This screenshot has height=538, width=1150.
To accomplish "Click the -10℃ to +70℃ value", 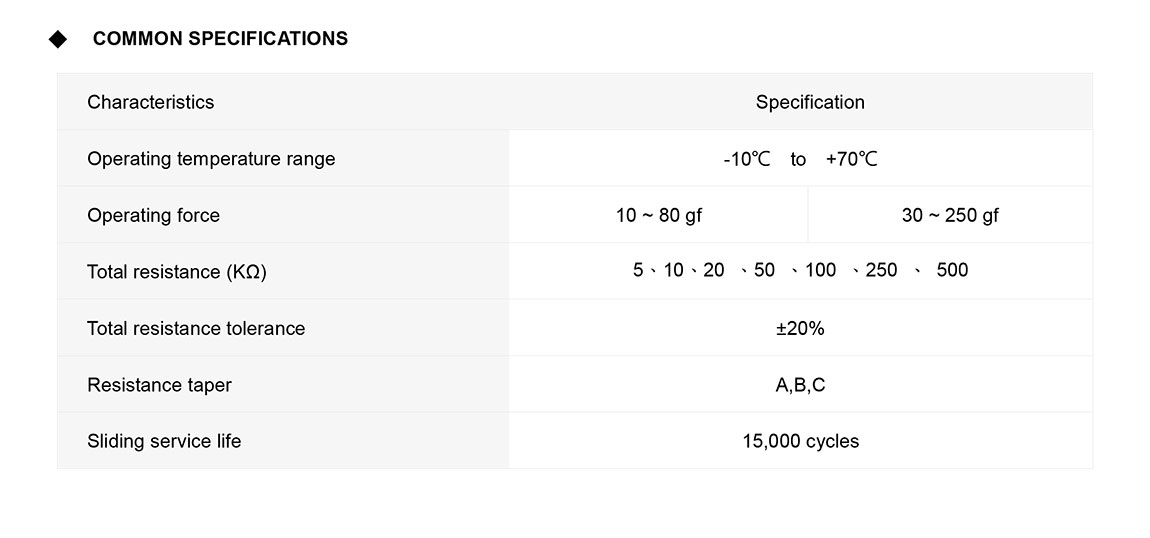I will pos(800,159).
